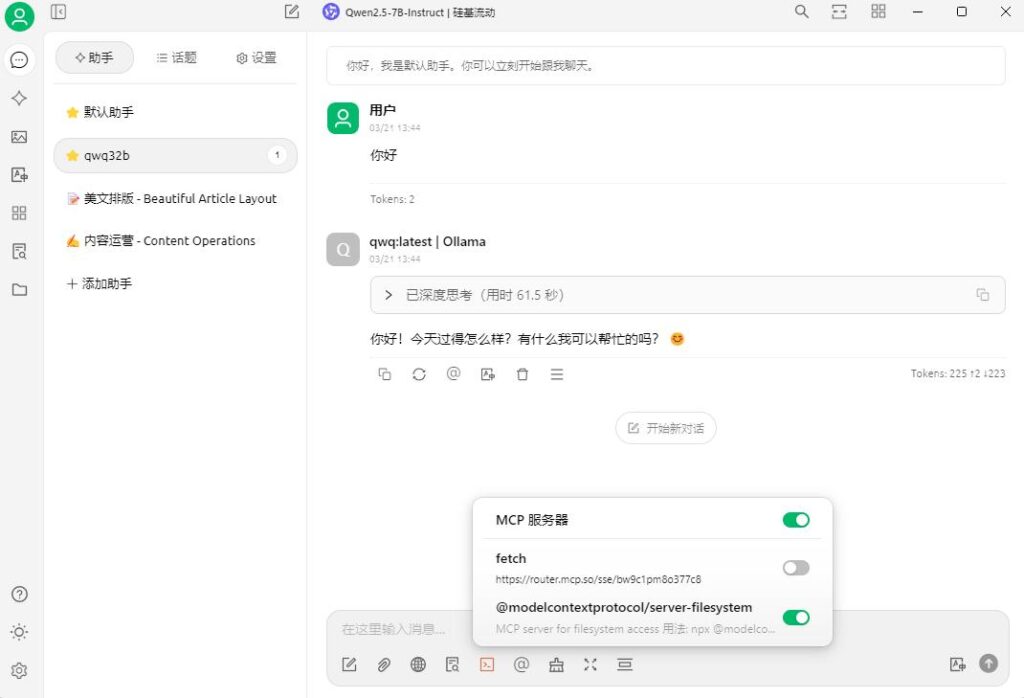The width and height of the screenshot is (1024, 698).
Task: Click the fetch server URL text
Action: click(598, 579)
